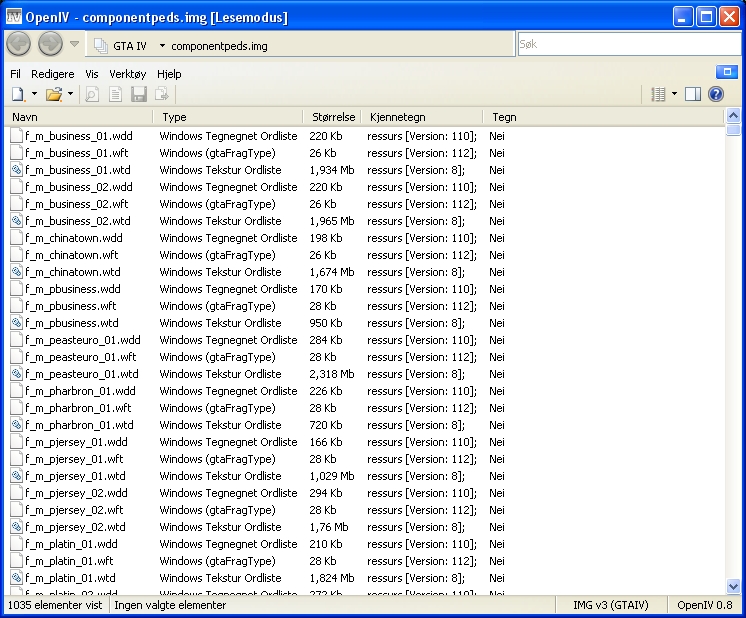746x618 pixels.
Task: Select file name f_m_peasteuro_01.wdd
Action: (83, 340)
